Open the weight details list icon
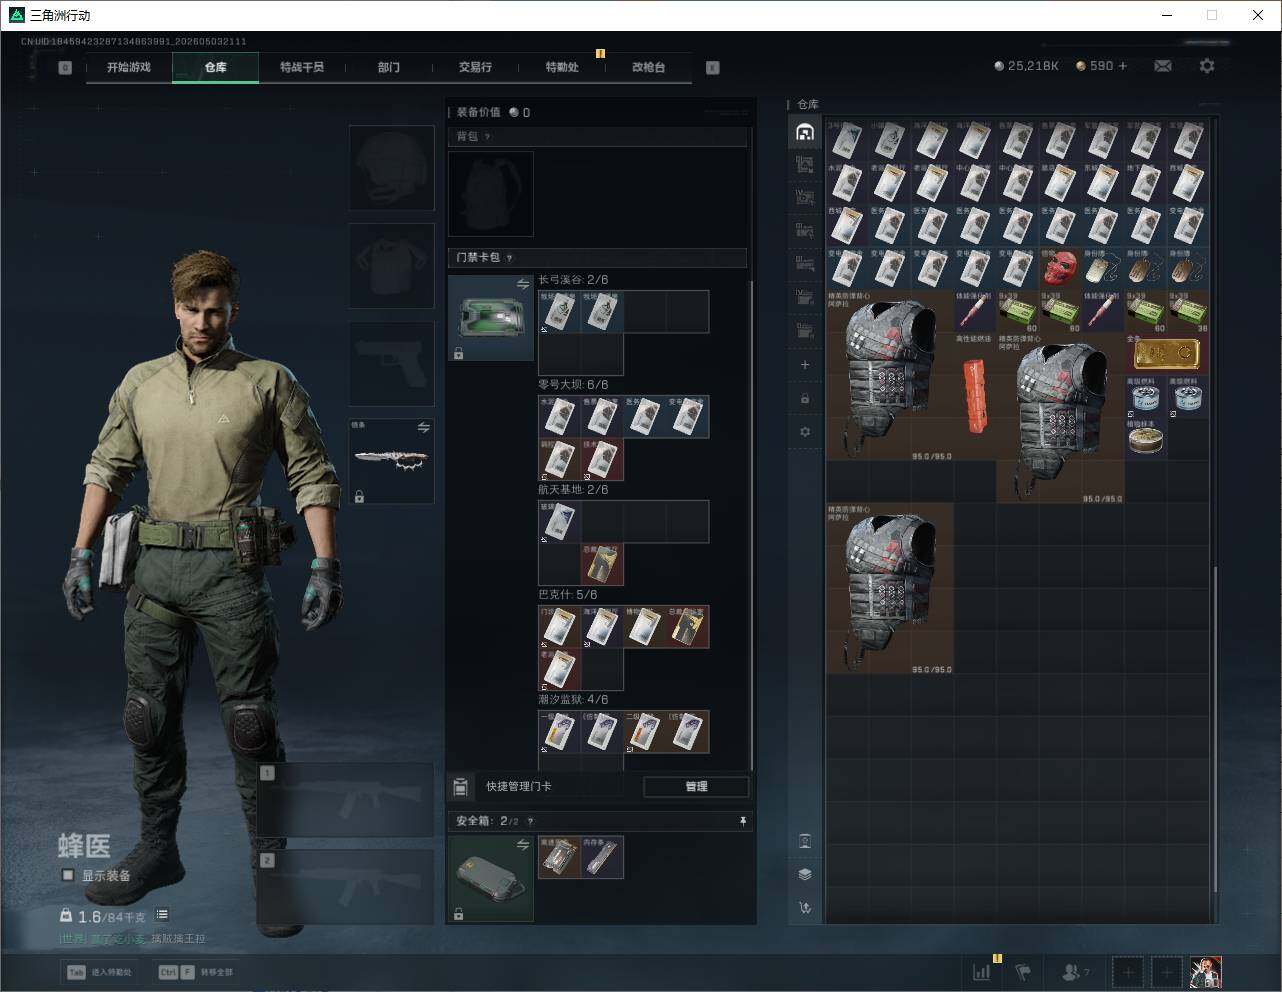The width and height of the screenshot is (1282, 992). point(162,915)
